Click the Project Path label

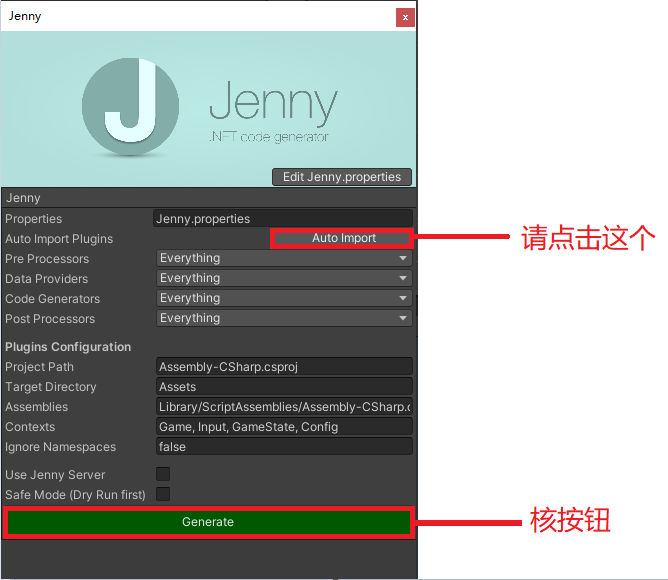pos(39,367)
